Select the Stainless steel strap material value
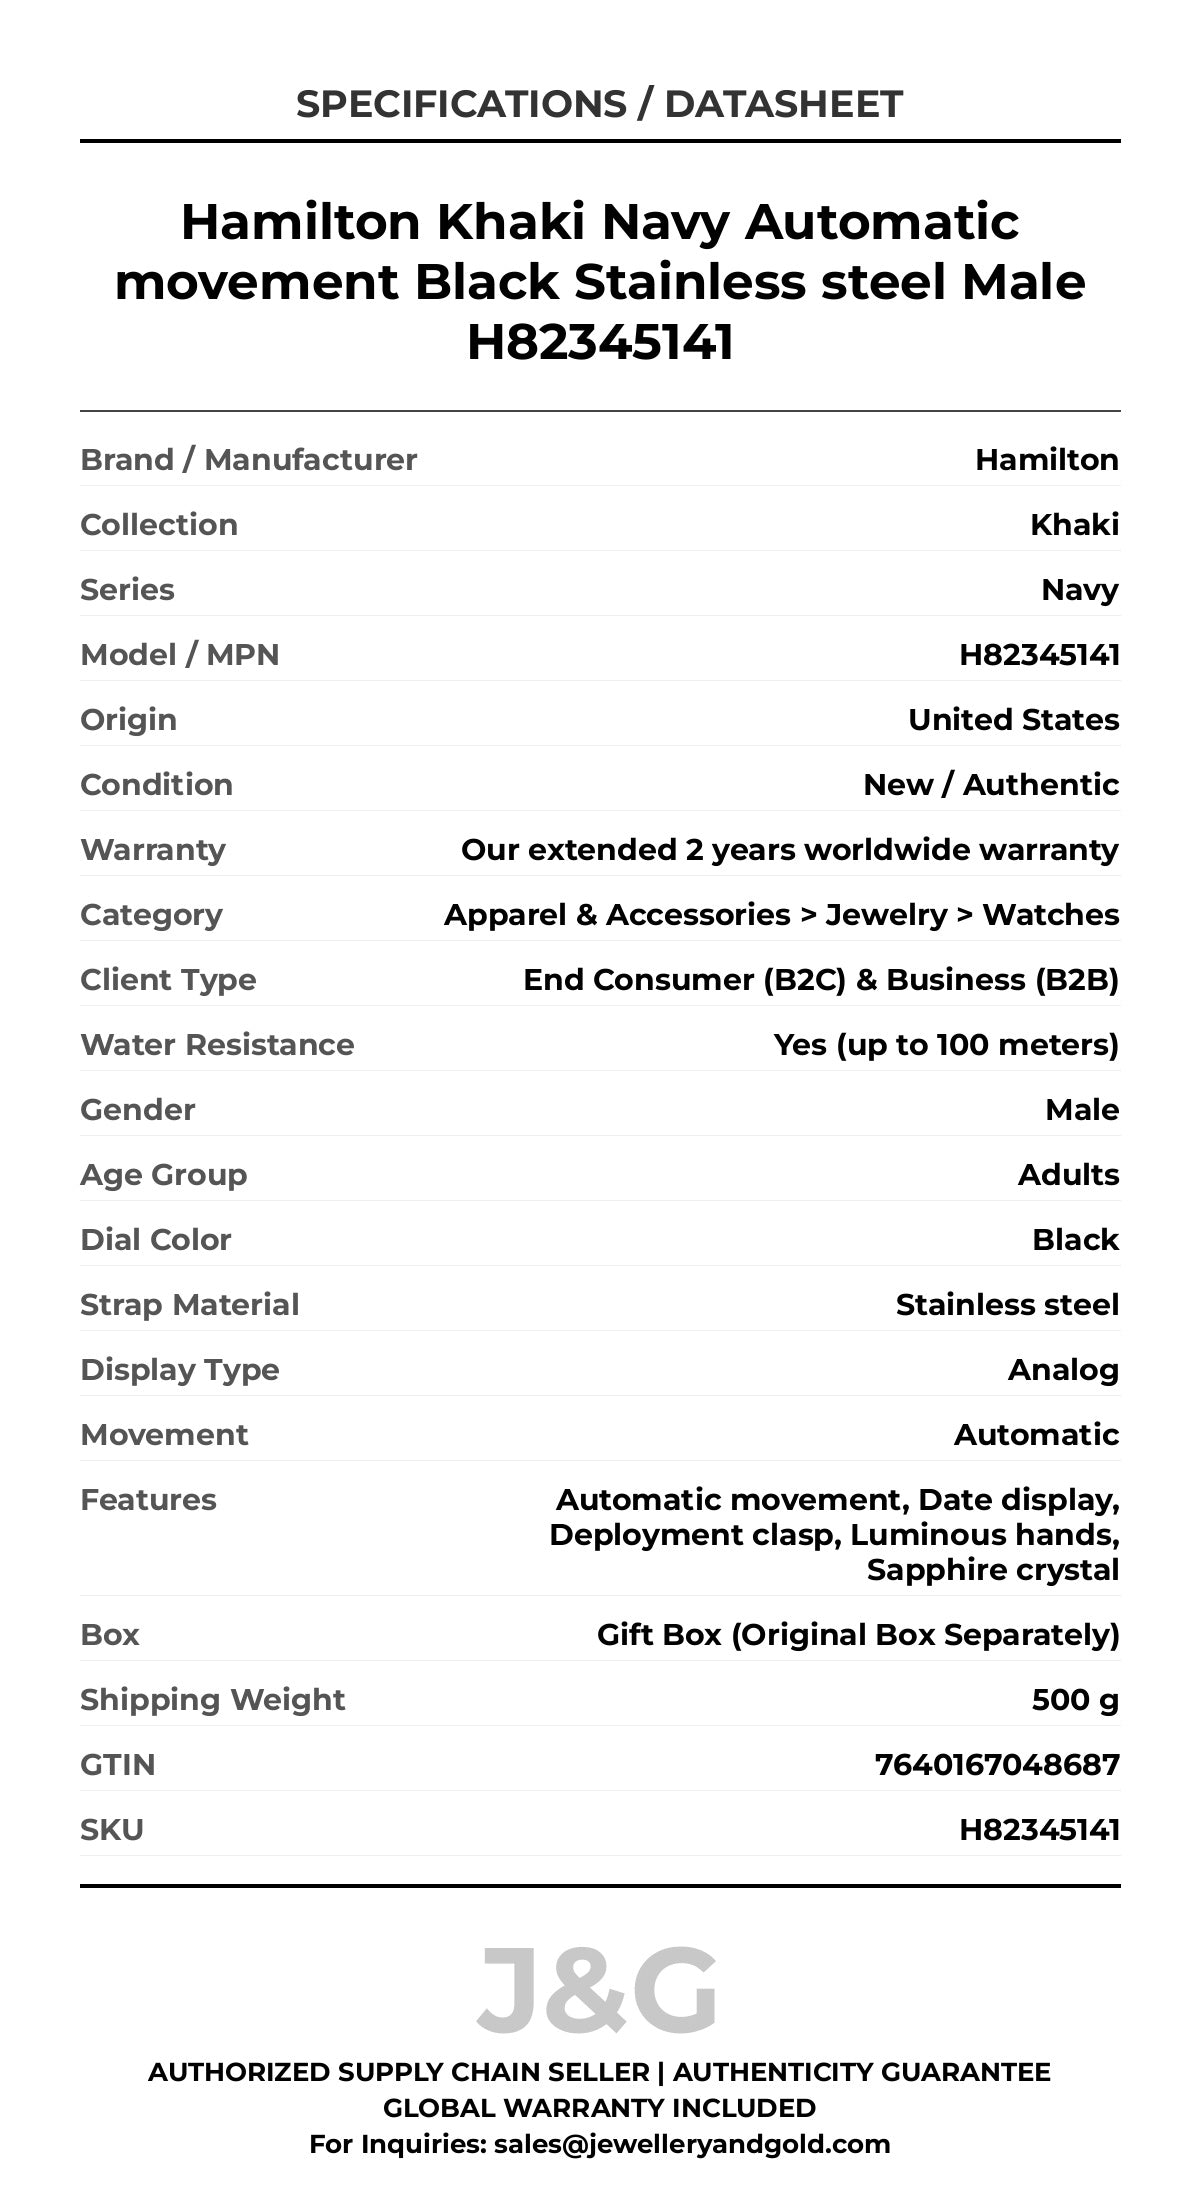 1007,1304
